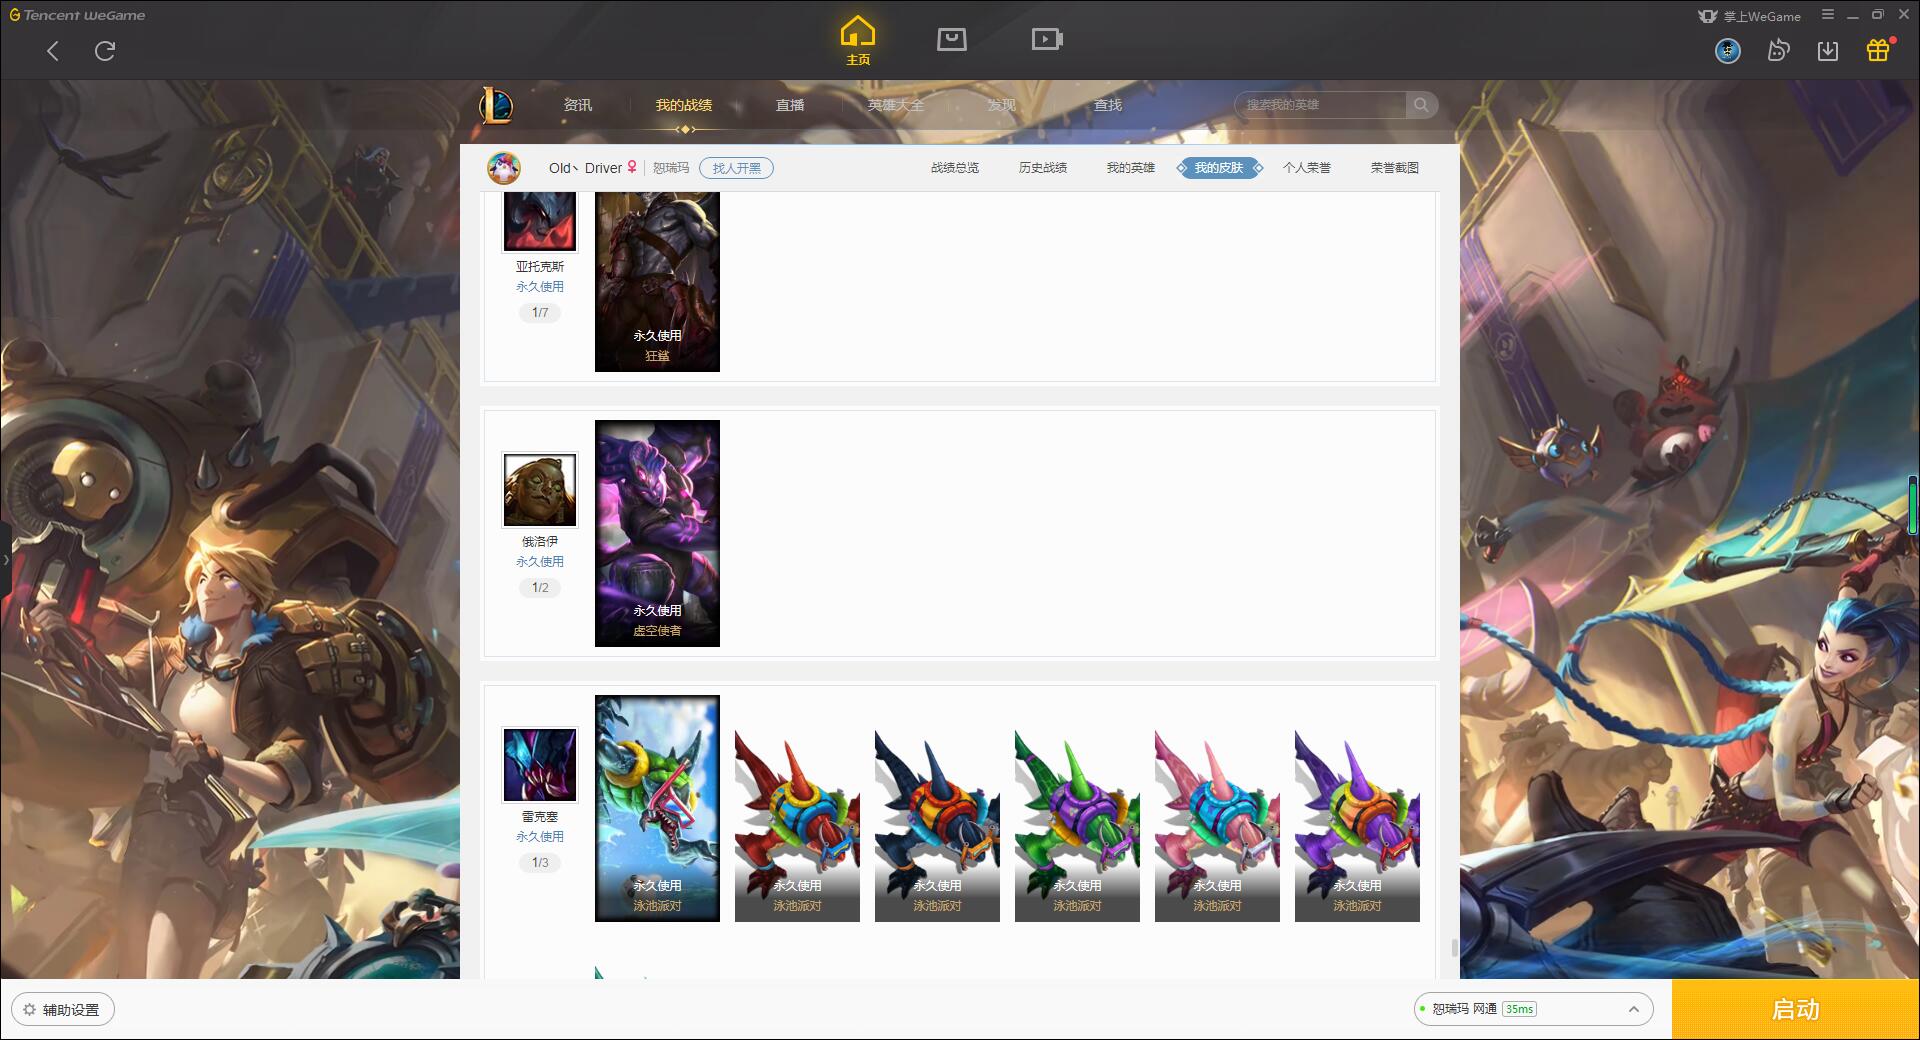This screenshot has height=1040, width=1920.
Task: Select the dark blue 泳池派对 chroma thumbnail
Action: (937, 825)
